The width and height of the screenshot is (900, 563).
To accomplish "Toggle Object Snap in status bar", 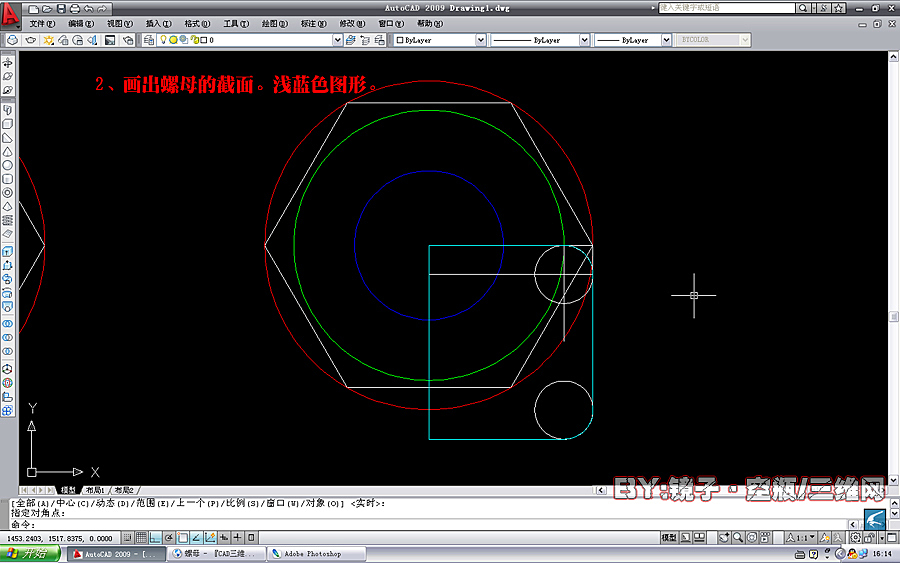I will coord(183,538).
